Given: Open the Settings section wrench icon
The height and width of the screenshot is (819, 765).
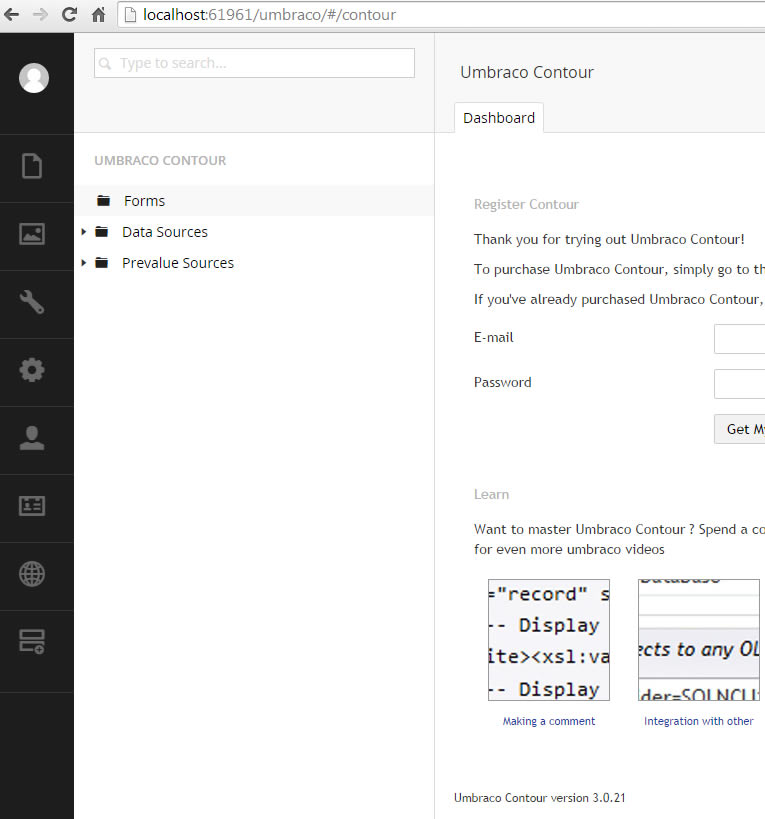Looking at the screenshot, I should [x=32, y=302].
